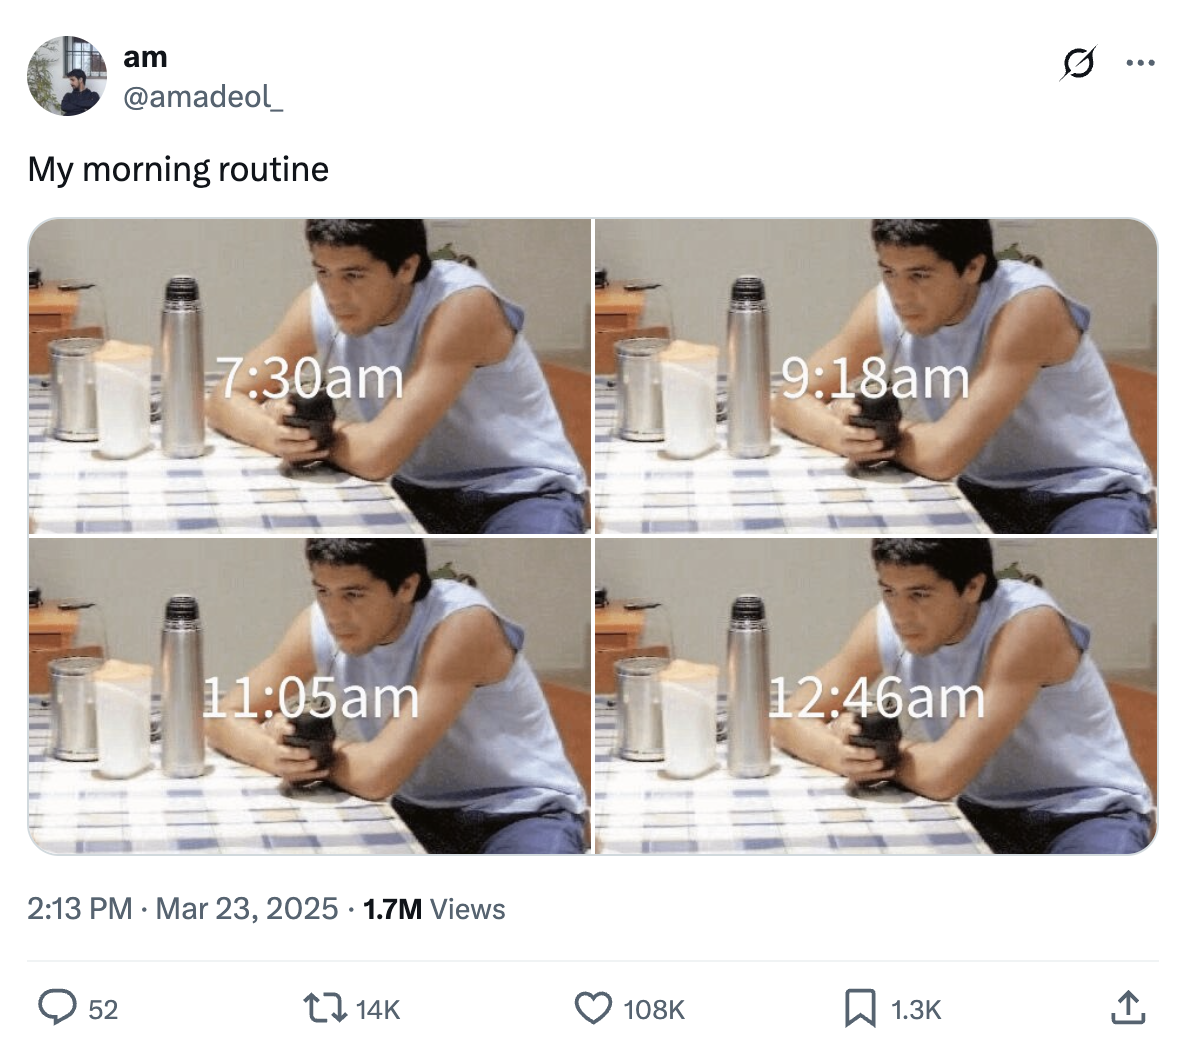This screenshot has width=1188, height=1048.
Task: Click the 14K reposts count
Action: click(377, 1010)
